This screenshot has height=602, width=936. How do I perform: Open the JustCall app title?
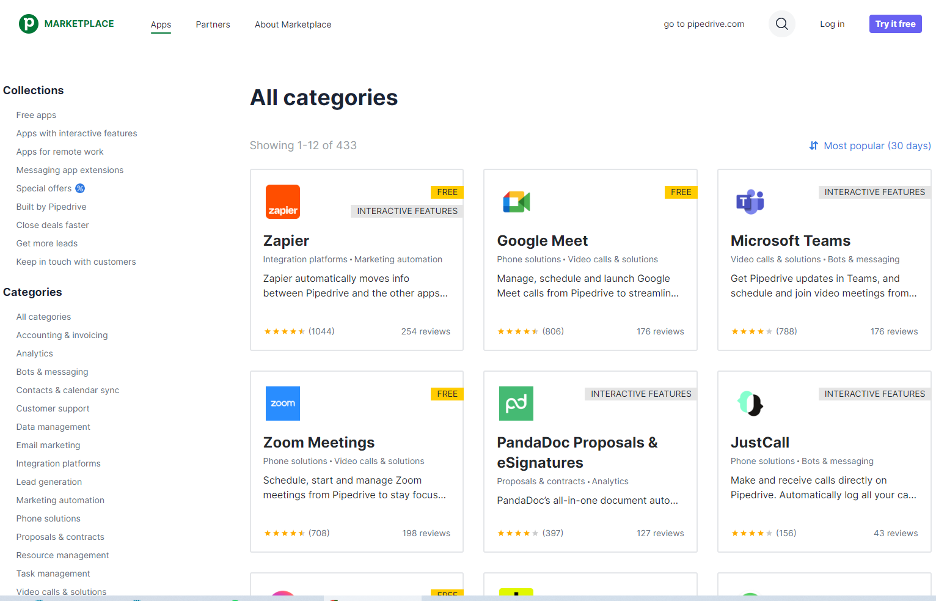point(760,443)
